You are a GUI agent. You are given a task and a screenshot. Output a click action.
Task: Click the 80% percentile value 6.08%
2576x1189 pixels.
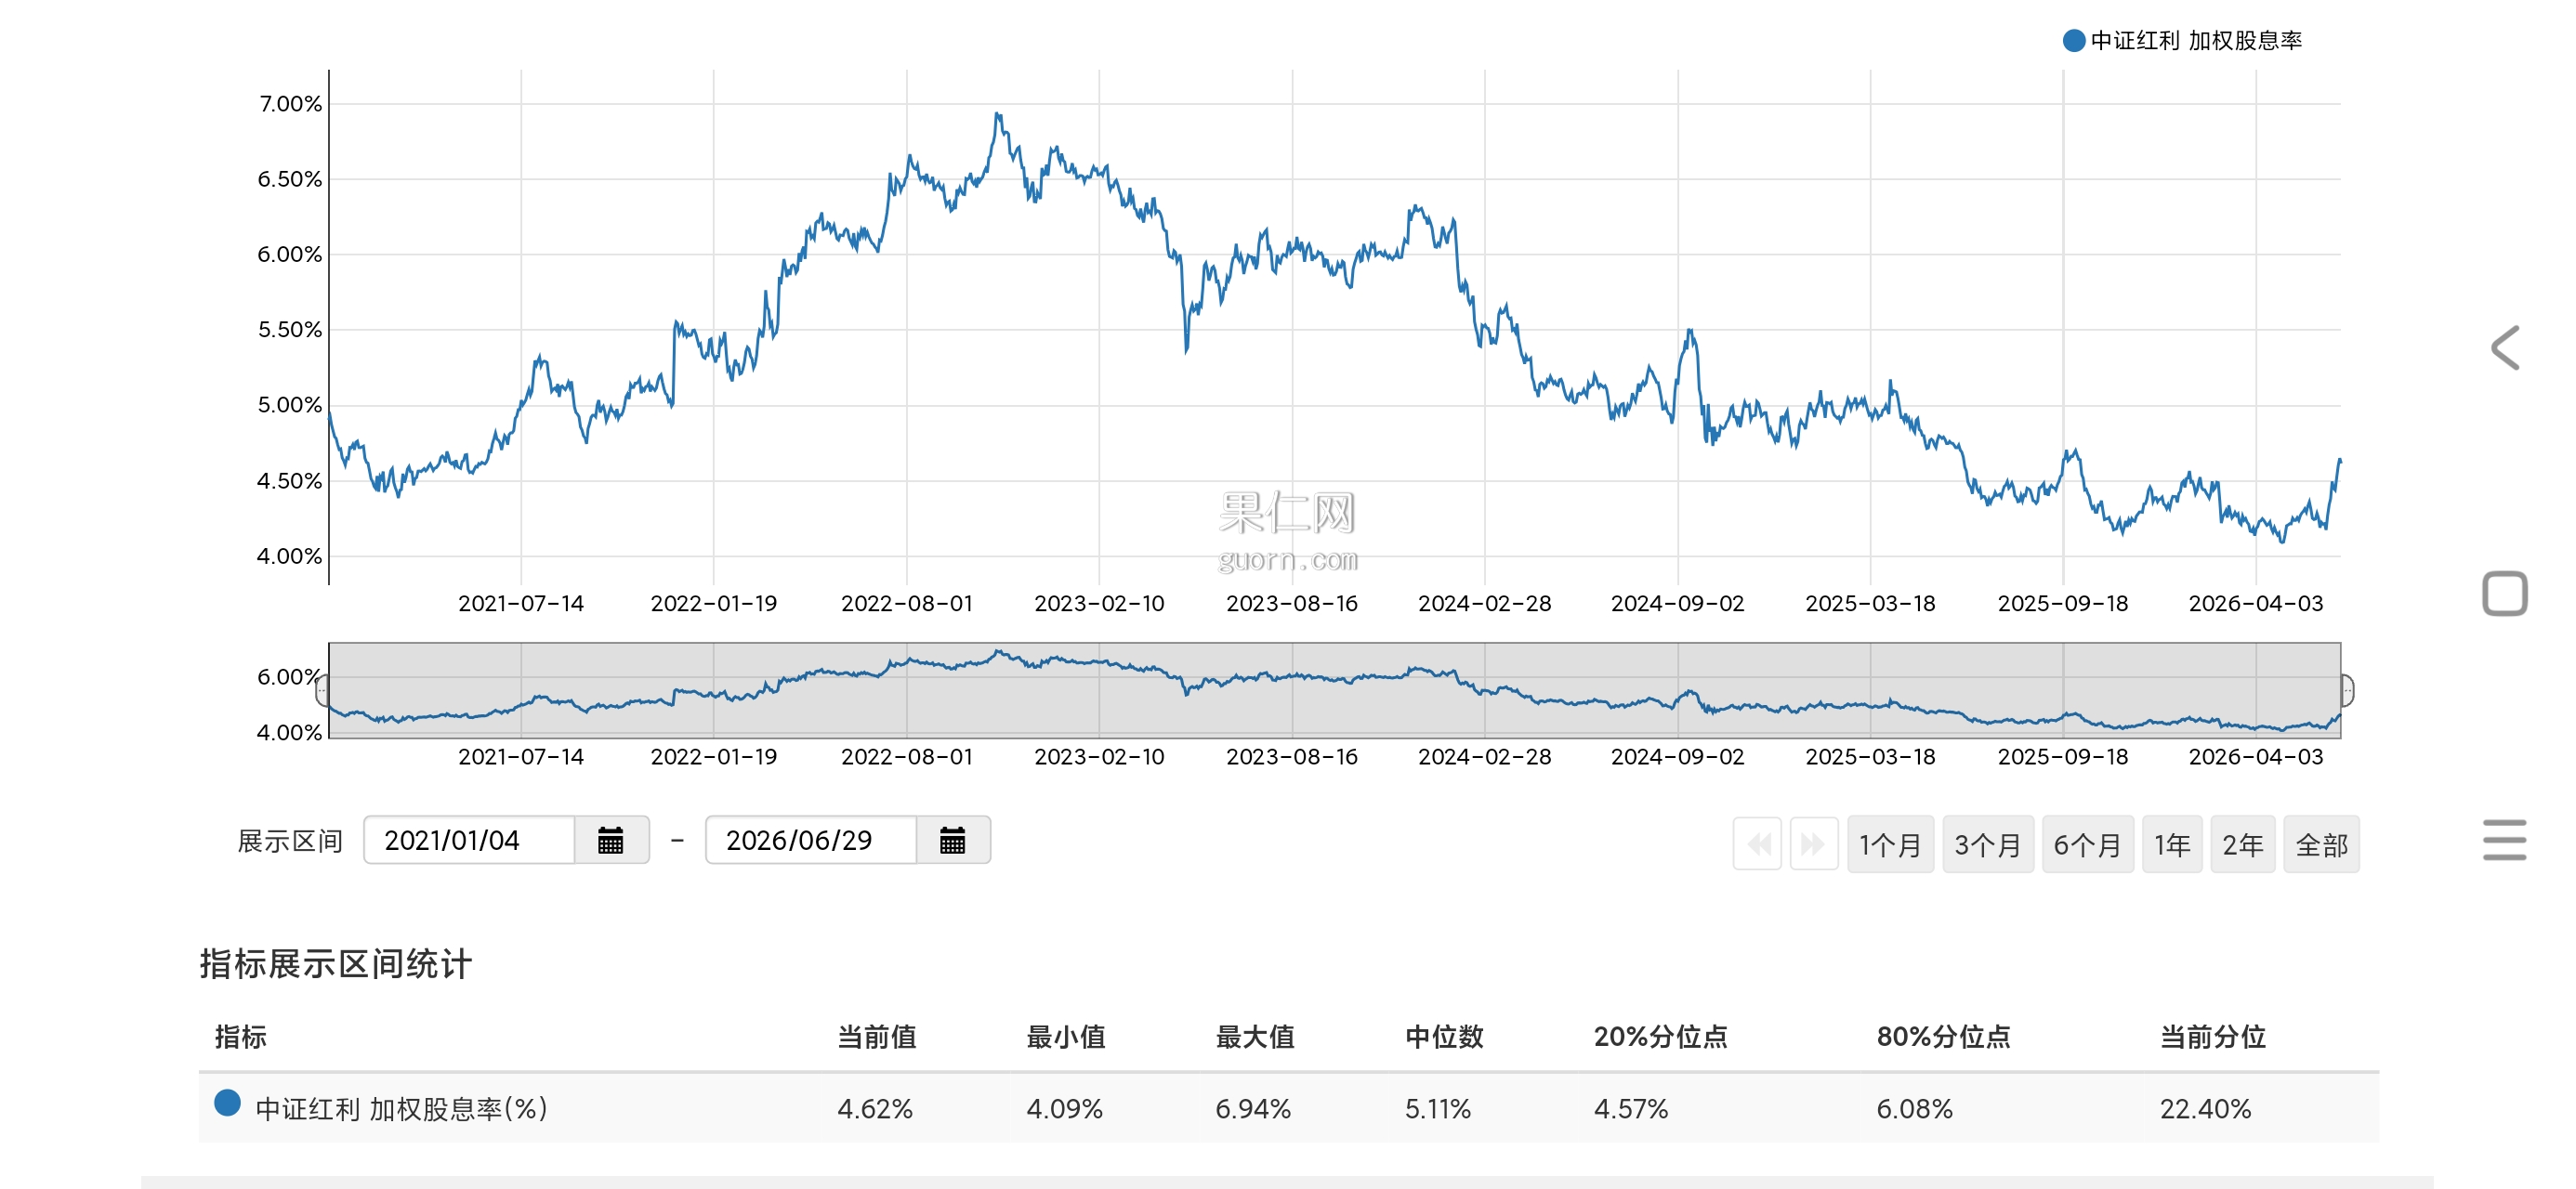(1915, 1109)
